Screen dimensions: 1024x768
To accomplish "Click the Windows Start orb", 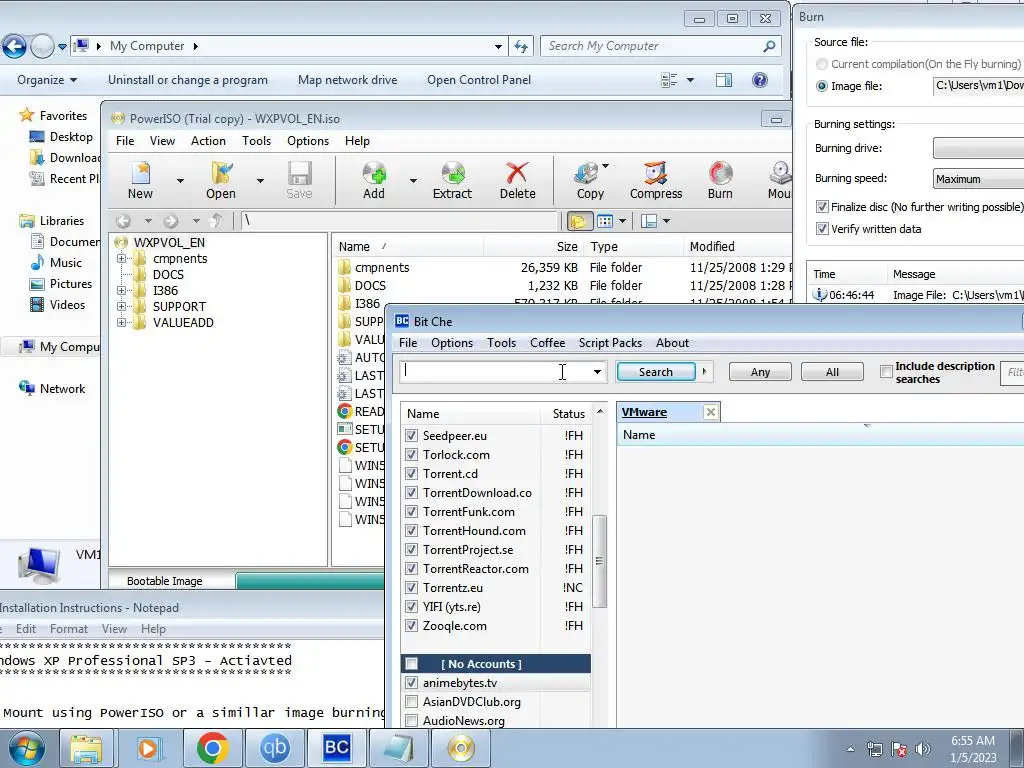I will pyautogui.click(x=26, y=748).
